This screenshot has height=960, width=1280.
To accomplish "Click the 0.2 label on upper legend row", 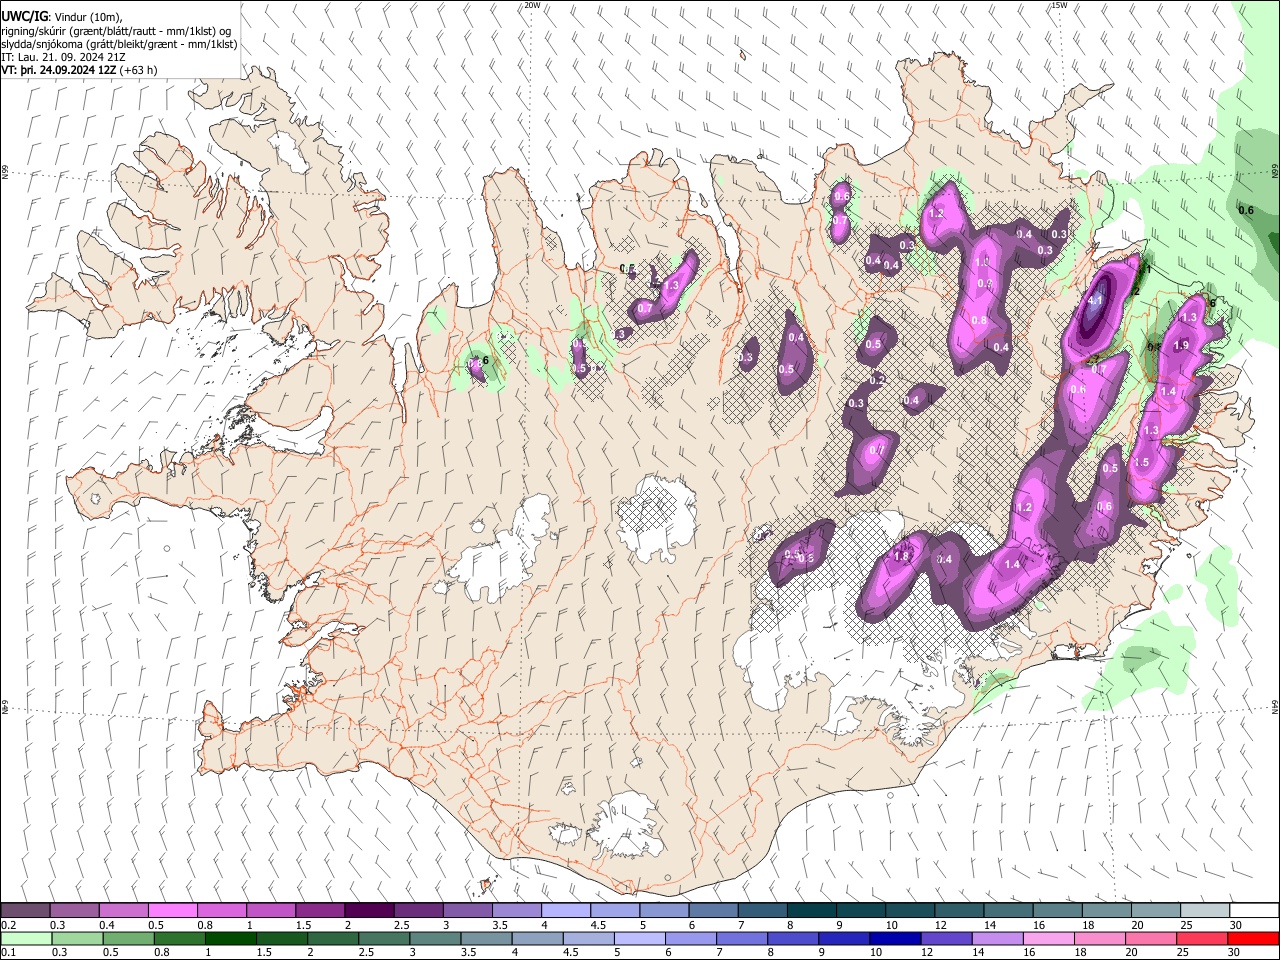I will pos(8,925).
